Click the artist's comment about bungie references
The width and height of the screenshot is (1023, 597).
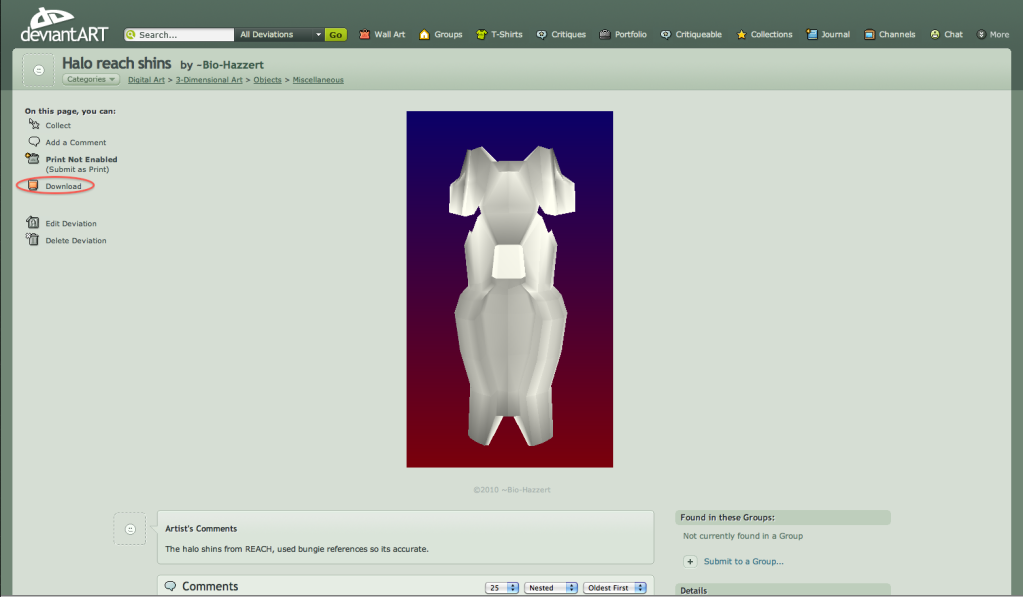click(x=296, y=549)
